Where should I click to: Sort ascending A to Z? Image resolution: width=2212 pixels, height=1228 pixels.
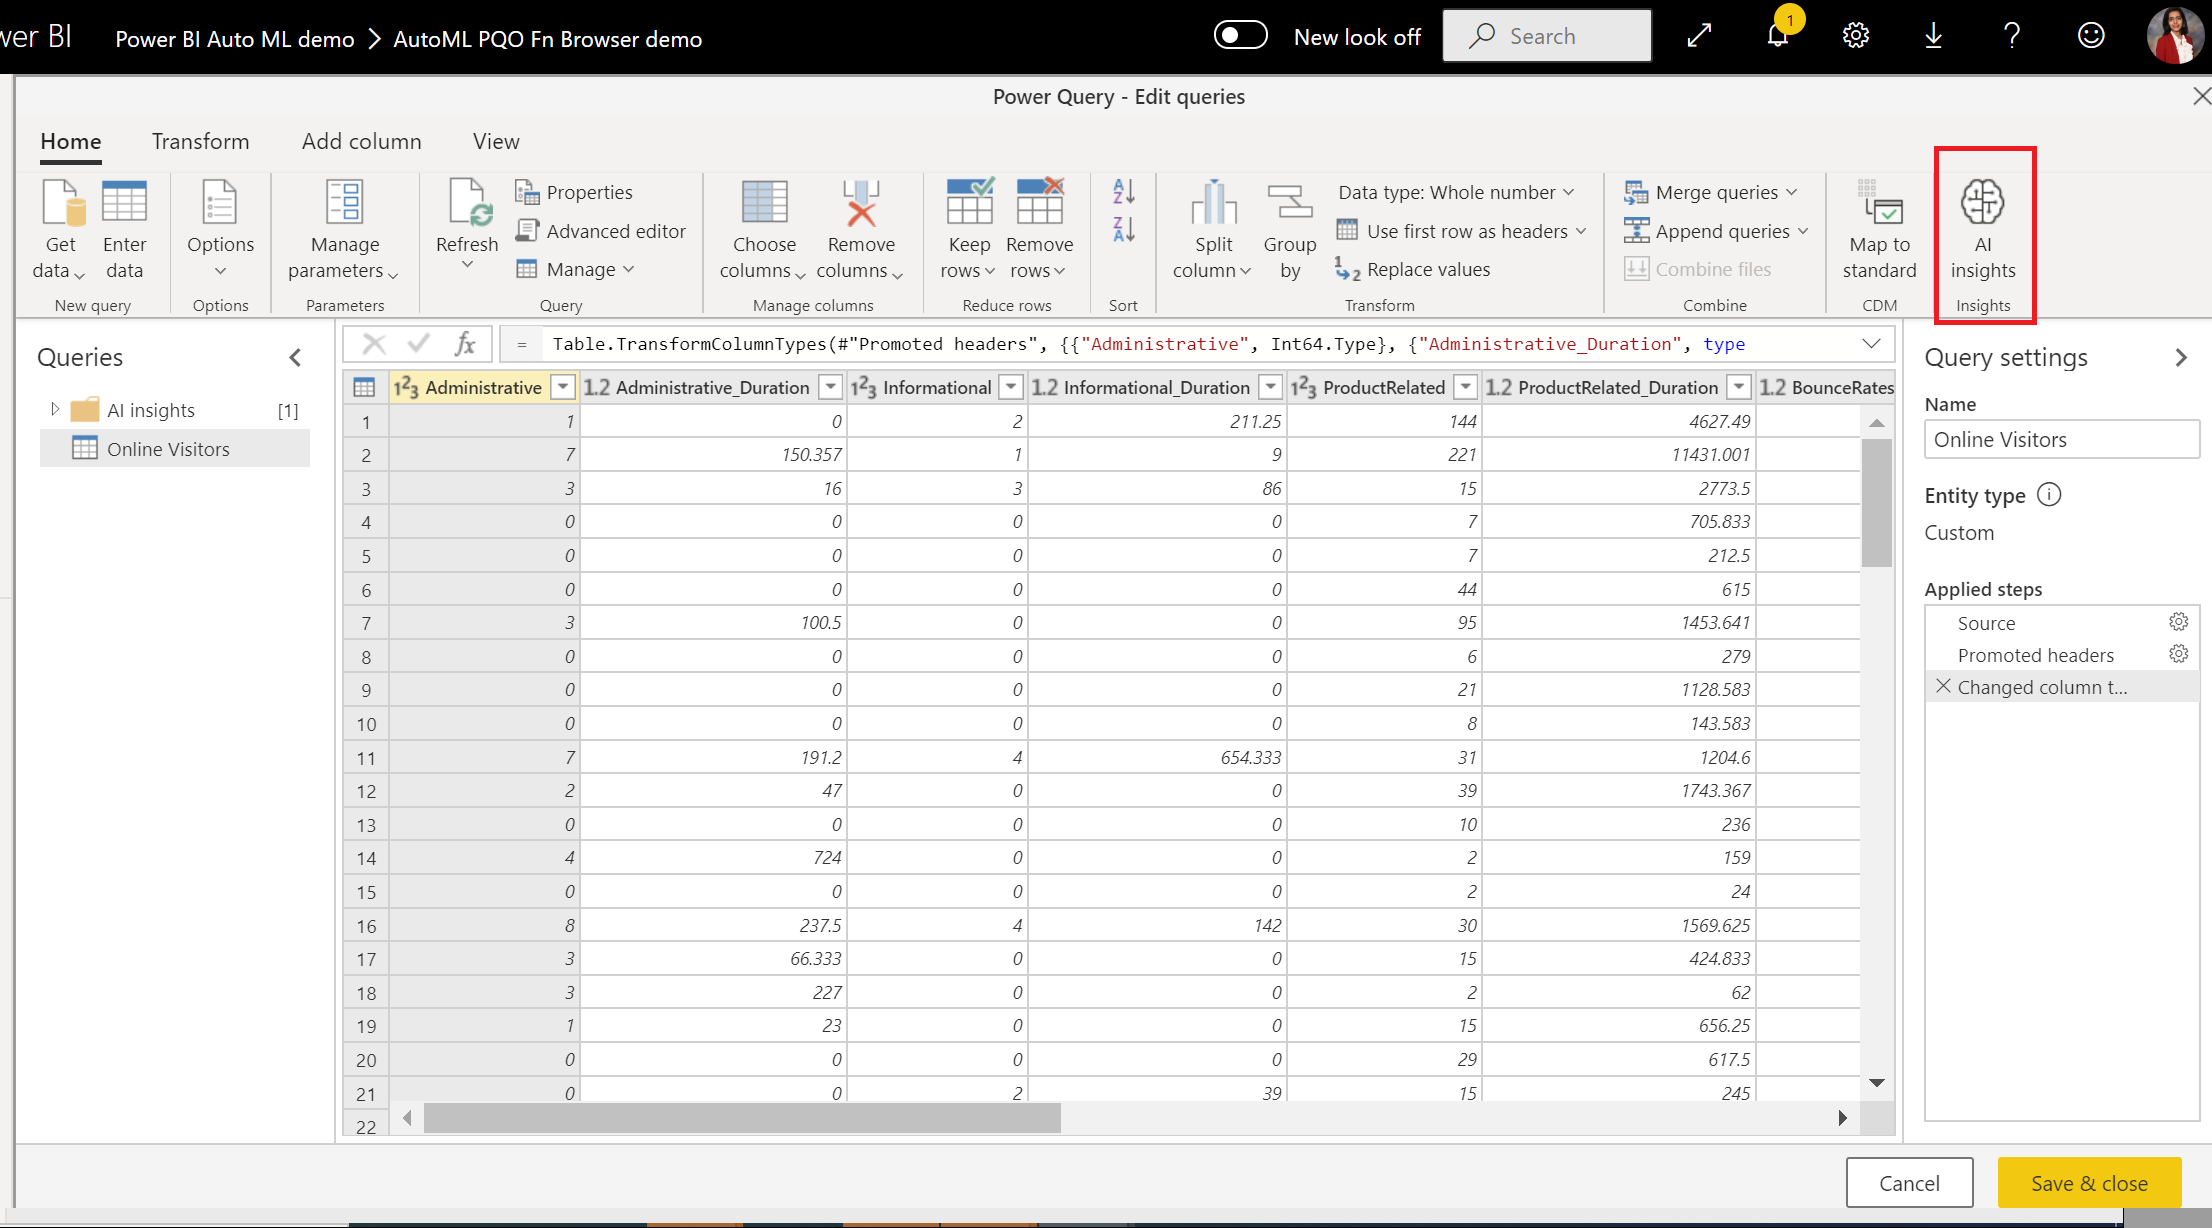pos(1124,191)
